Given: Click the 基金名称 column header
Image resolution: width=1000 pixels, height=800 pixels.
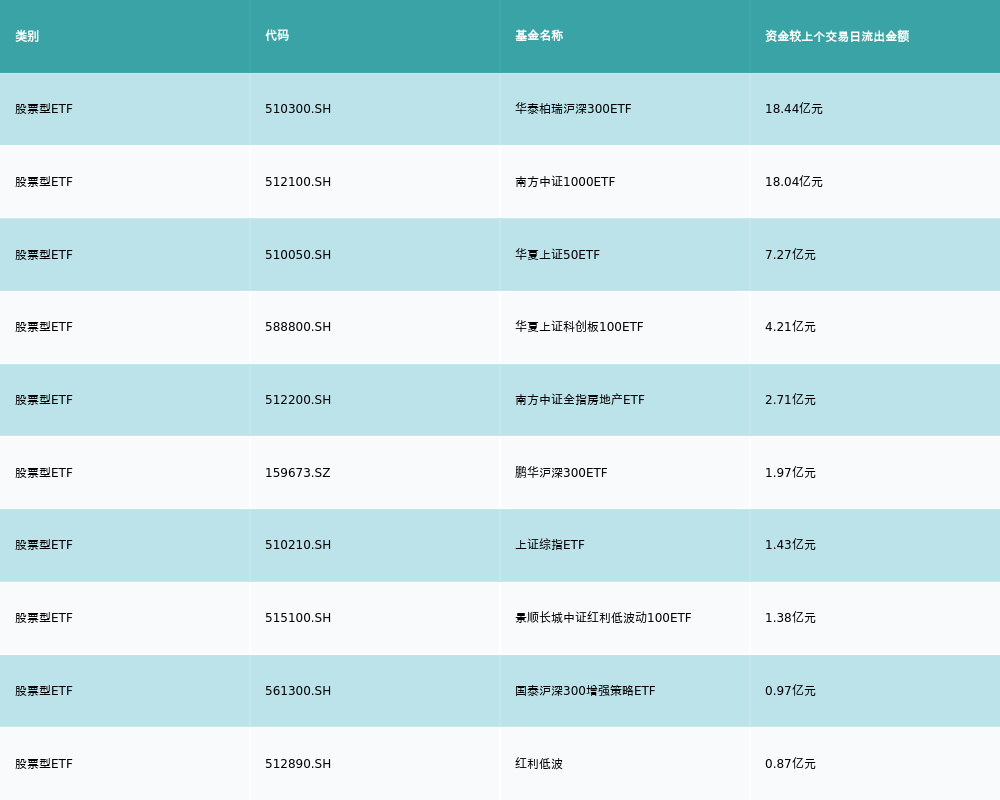Looking at the screenshot, I should [x=539, y=36].
